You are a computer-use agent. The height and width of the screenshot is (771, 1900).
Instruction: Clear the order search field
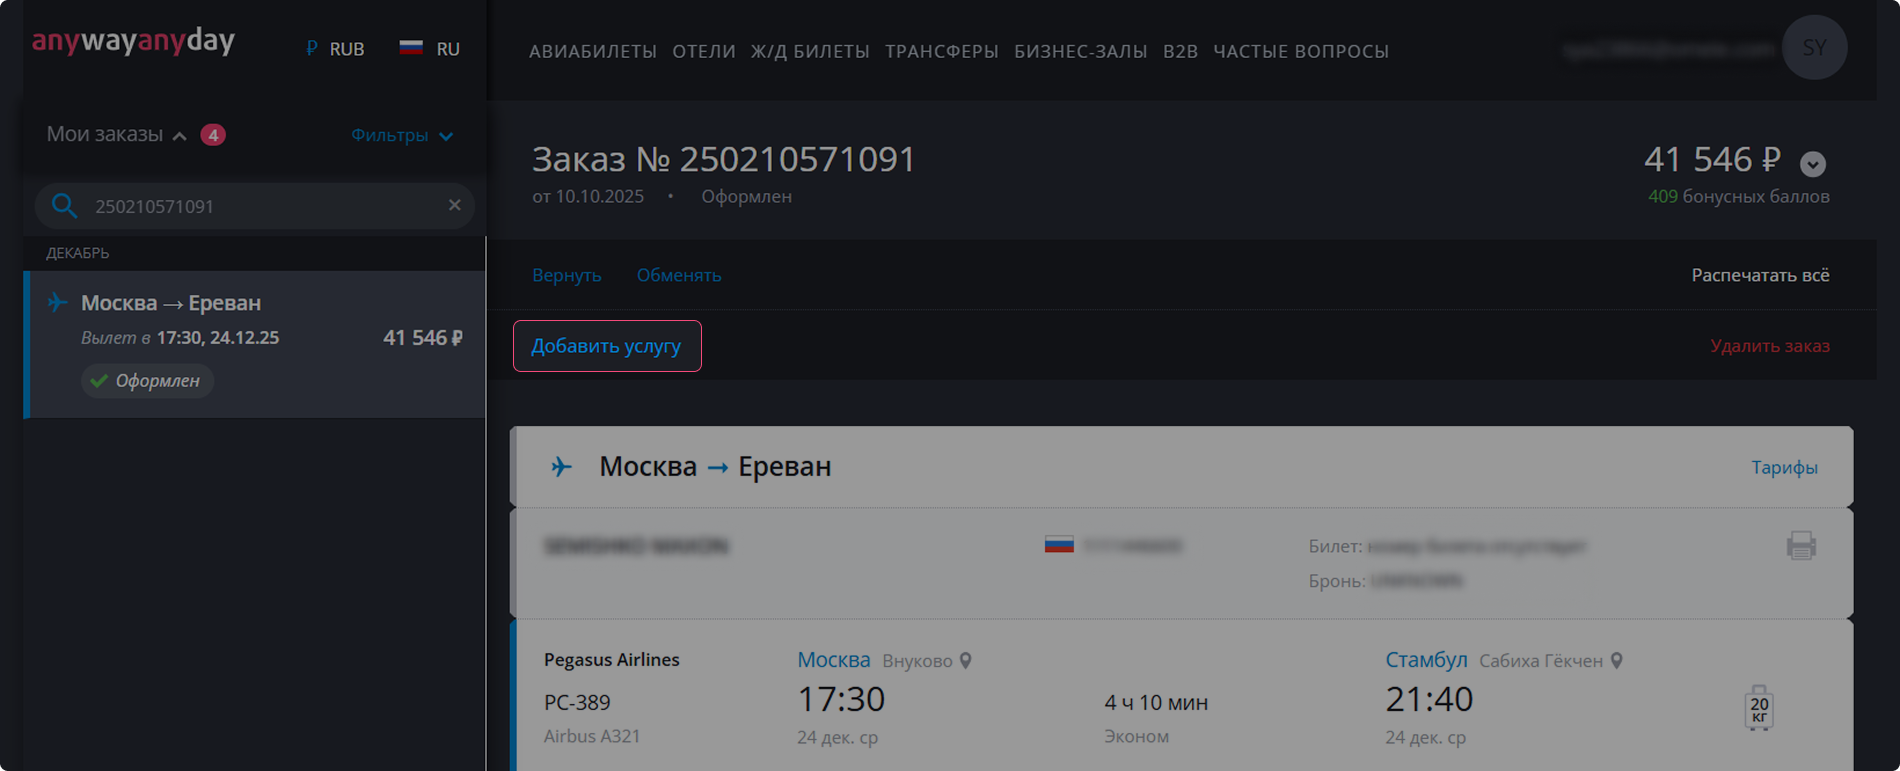(454, 205)
